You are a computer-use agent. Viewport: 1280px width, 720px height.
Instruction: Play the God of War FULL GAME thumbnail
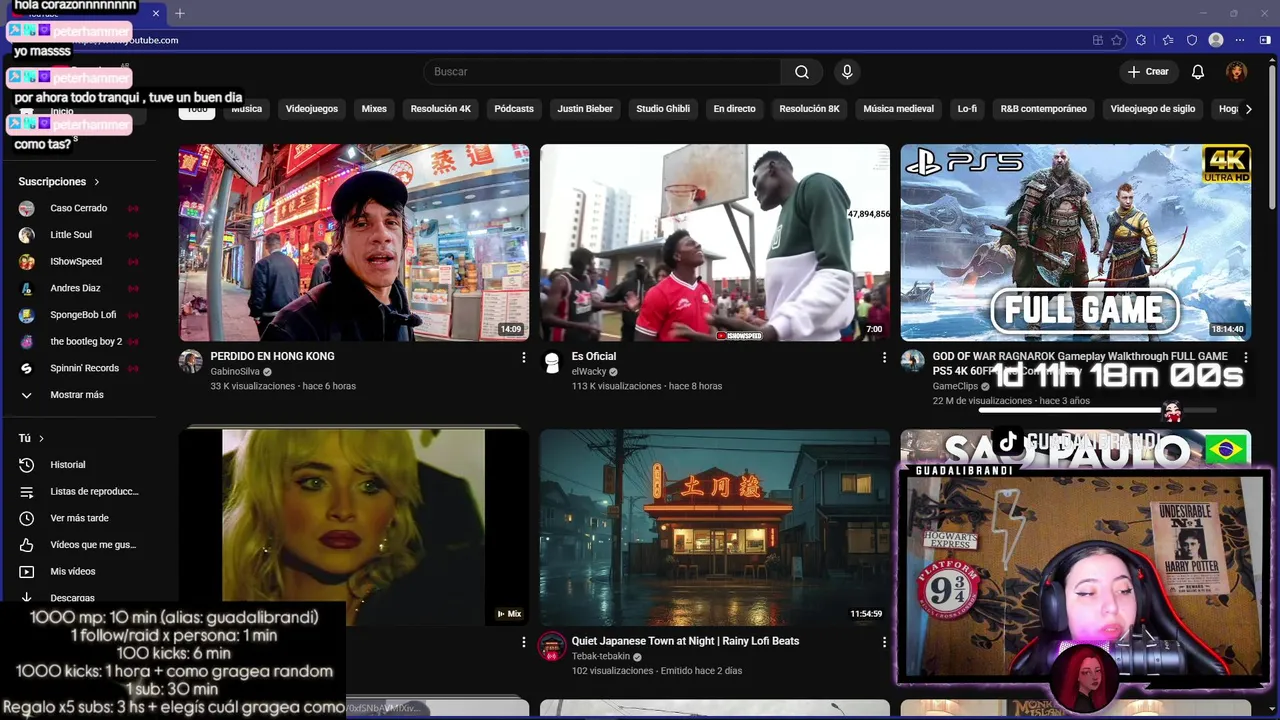(x=1076, y=243)
